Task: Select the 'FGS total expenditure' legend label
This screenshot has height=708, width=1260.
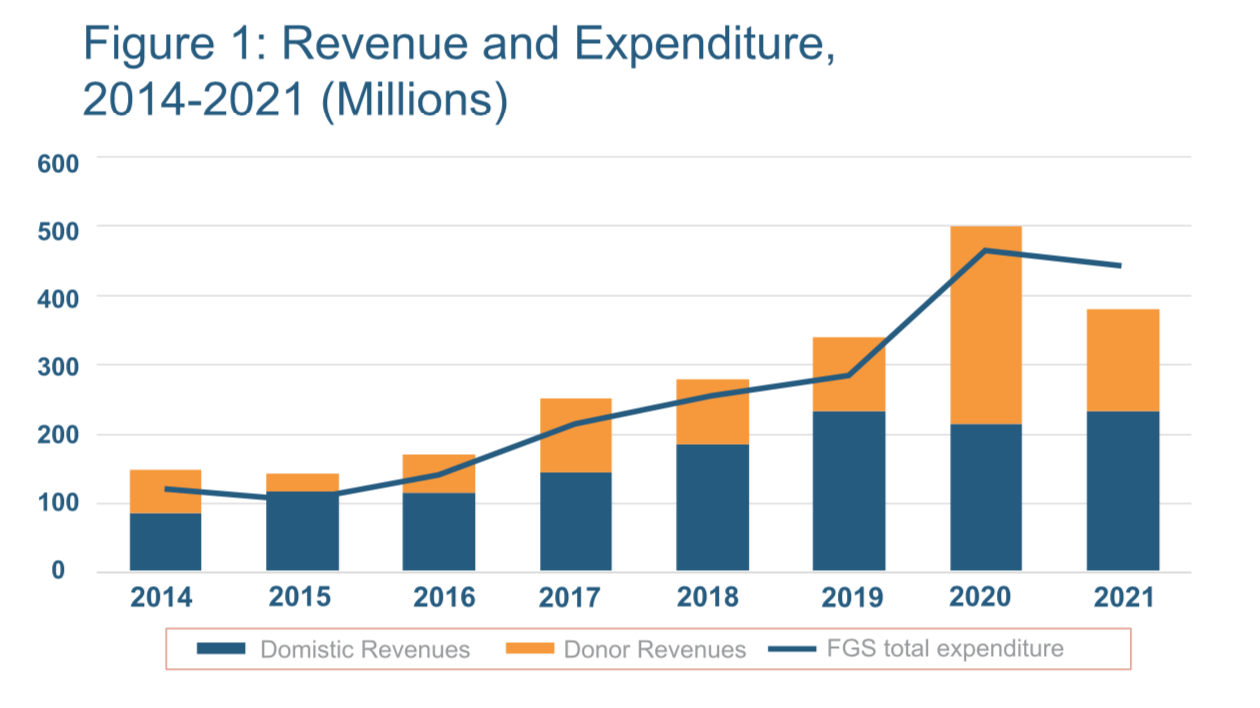Action: pos(946,649)
